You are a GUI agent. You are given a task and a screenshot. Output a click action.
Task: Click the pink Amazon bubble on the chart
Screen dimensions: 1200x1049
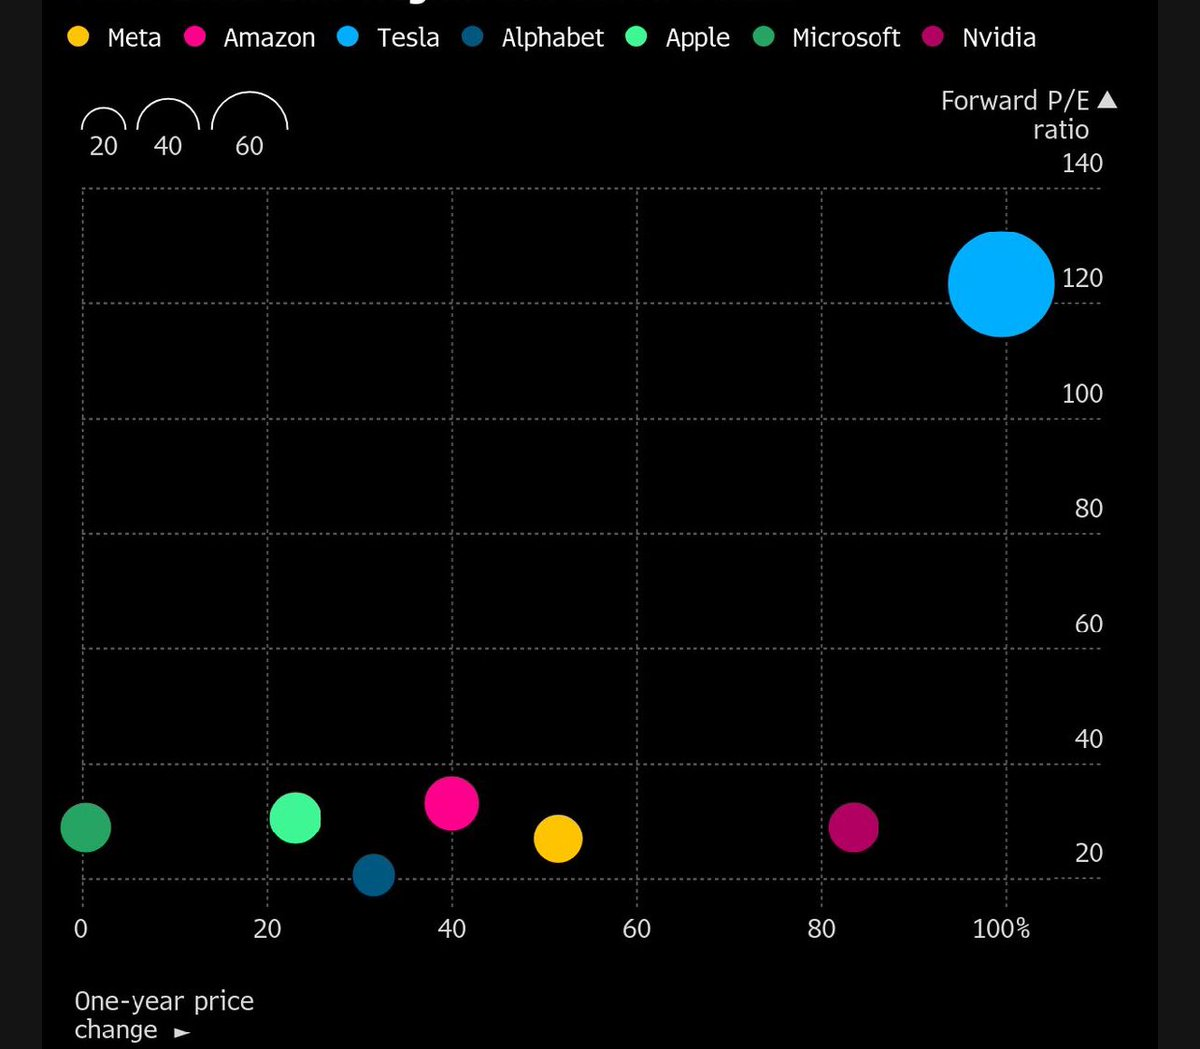point(452,803)
